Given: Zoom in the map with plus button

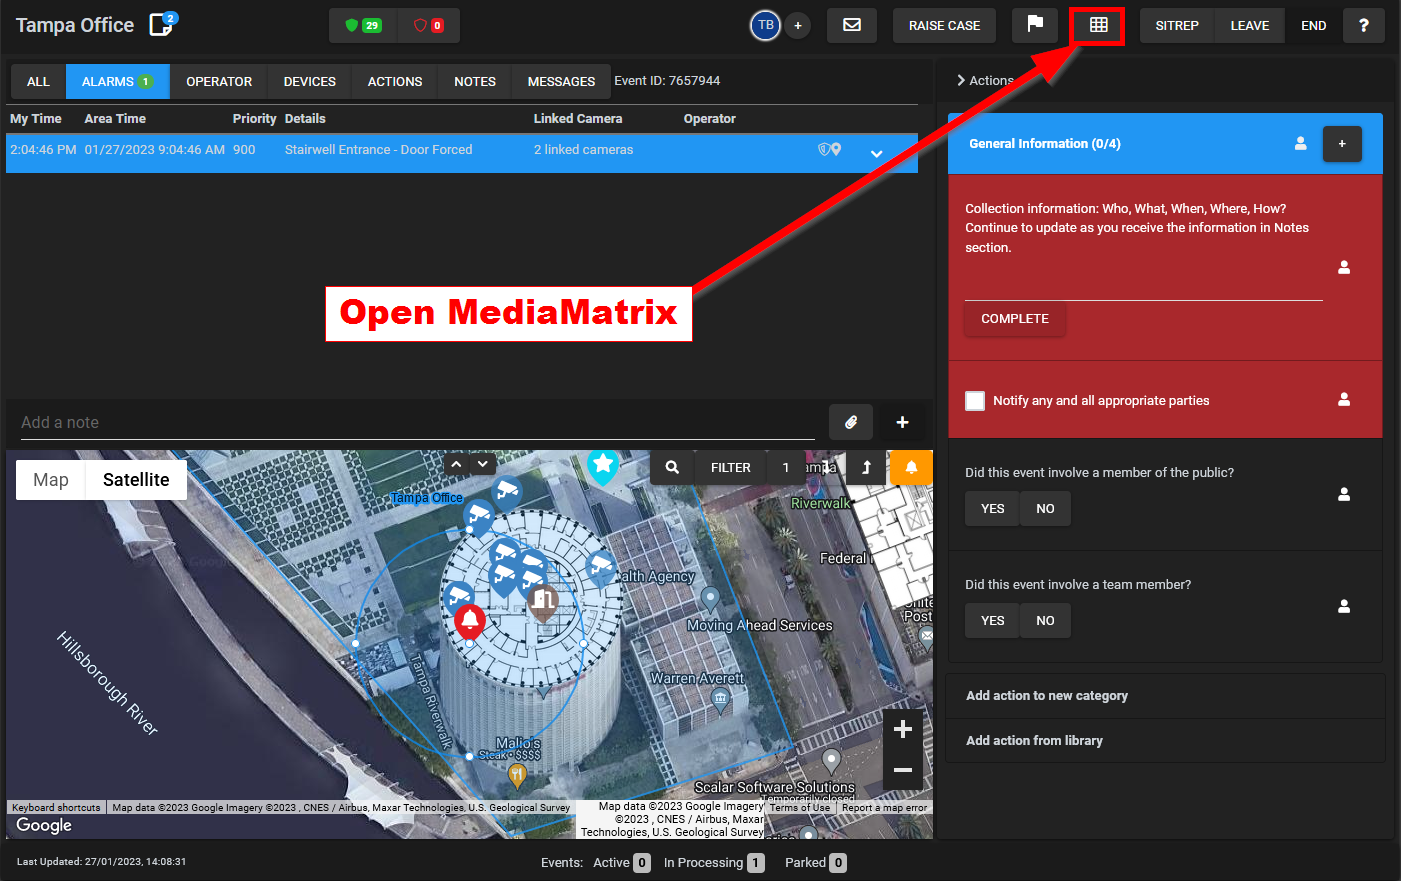Looking at the screenshot, I should (x=902, y=729).
